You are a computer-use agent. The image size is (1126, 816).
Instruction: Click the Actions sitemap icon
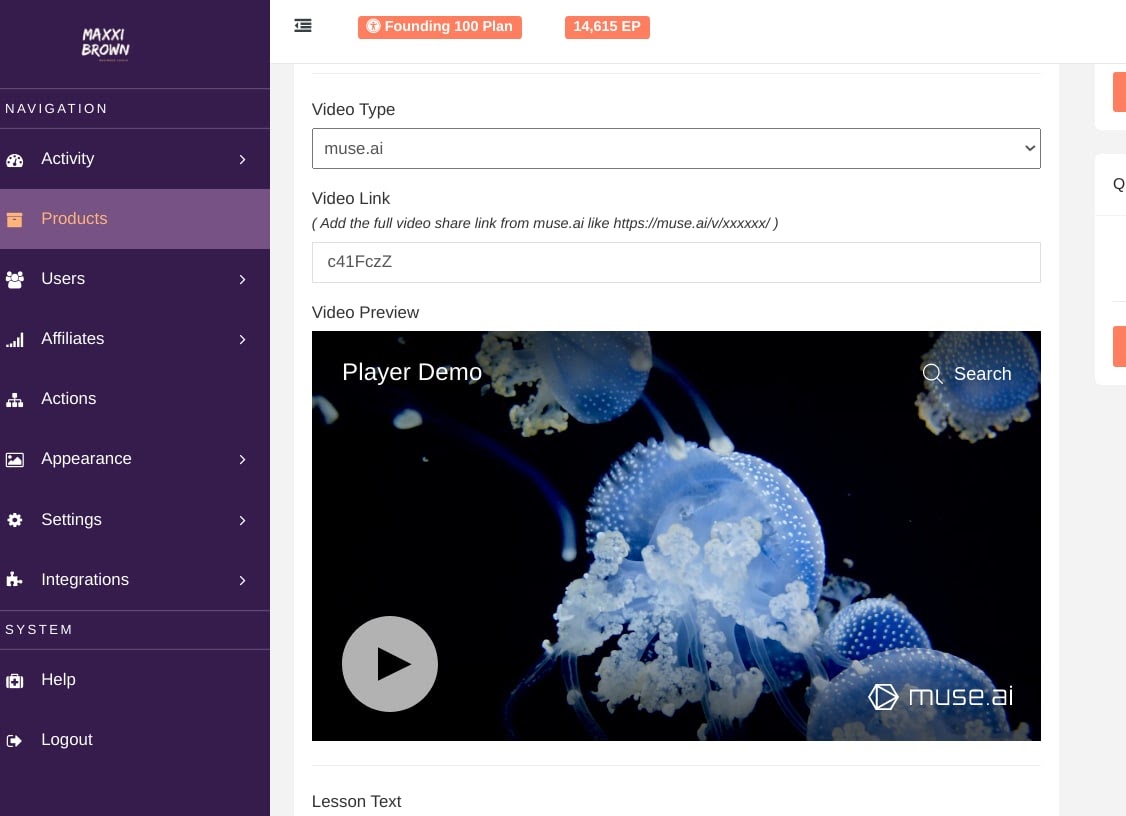click(x=15, y=400)
